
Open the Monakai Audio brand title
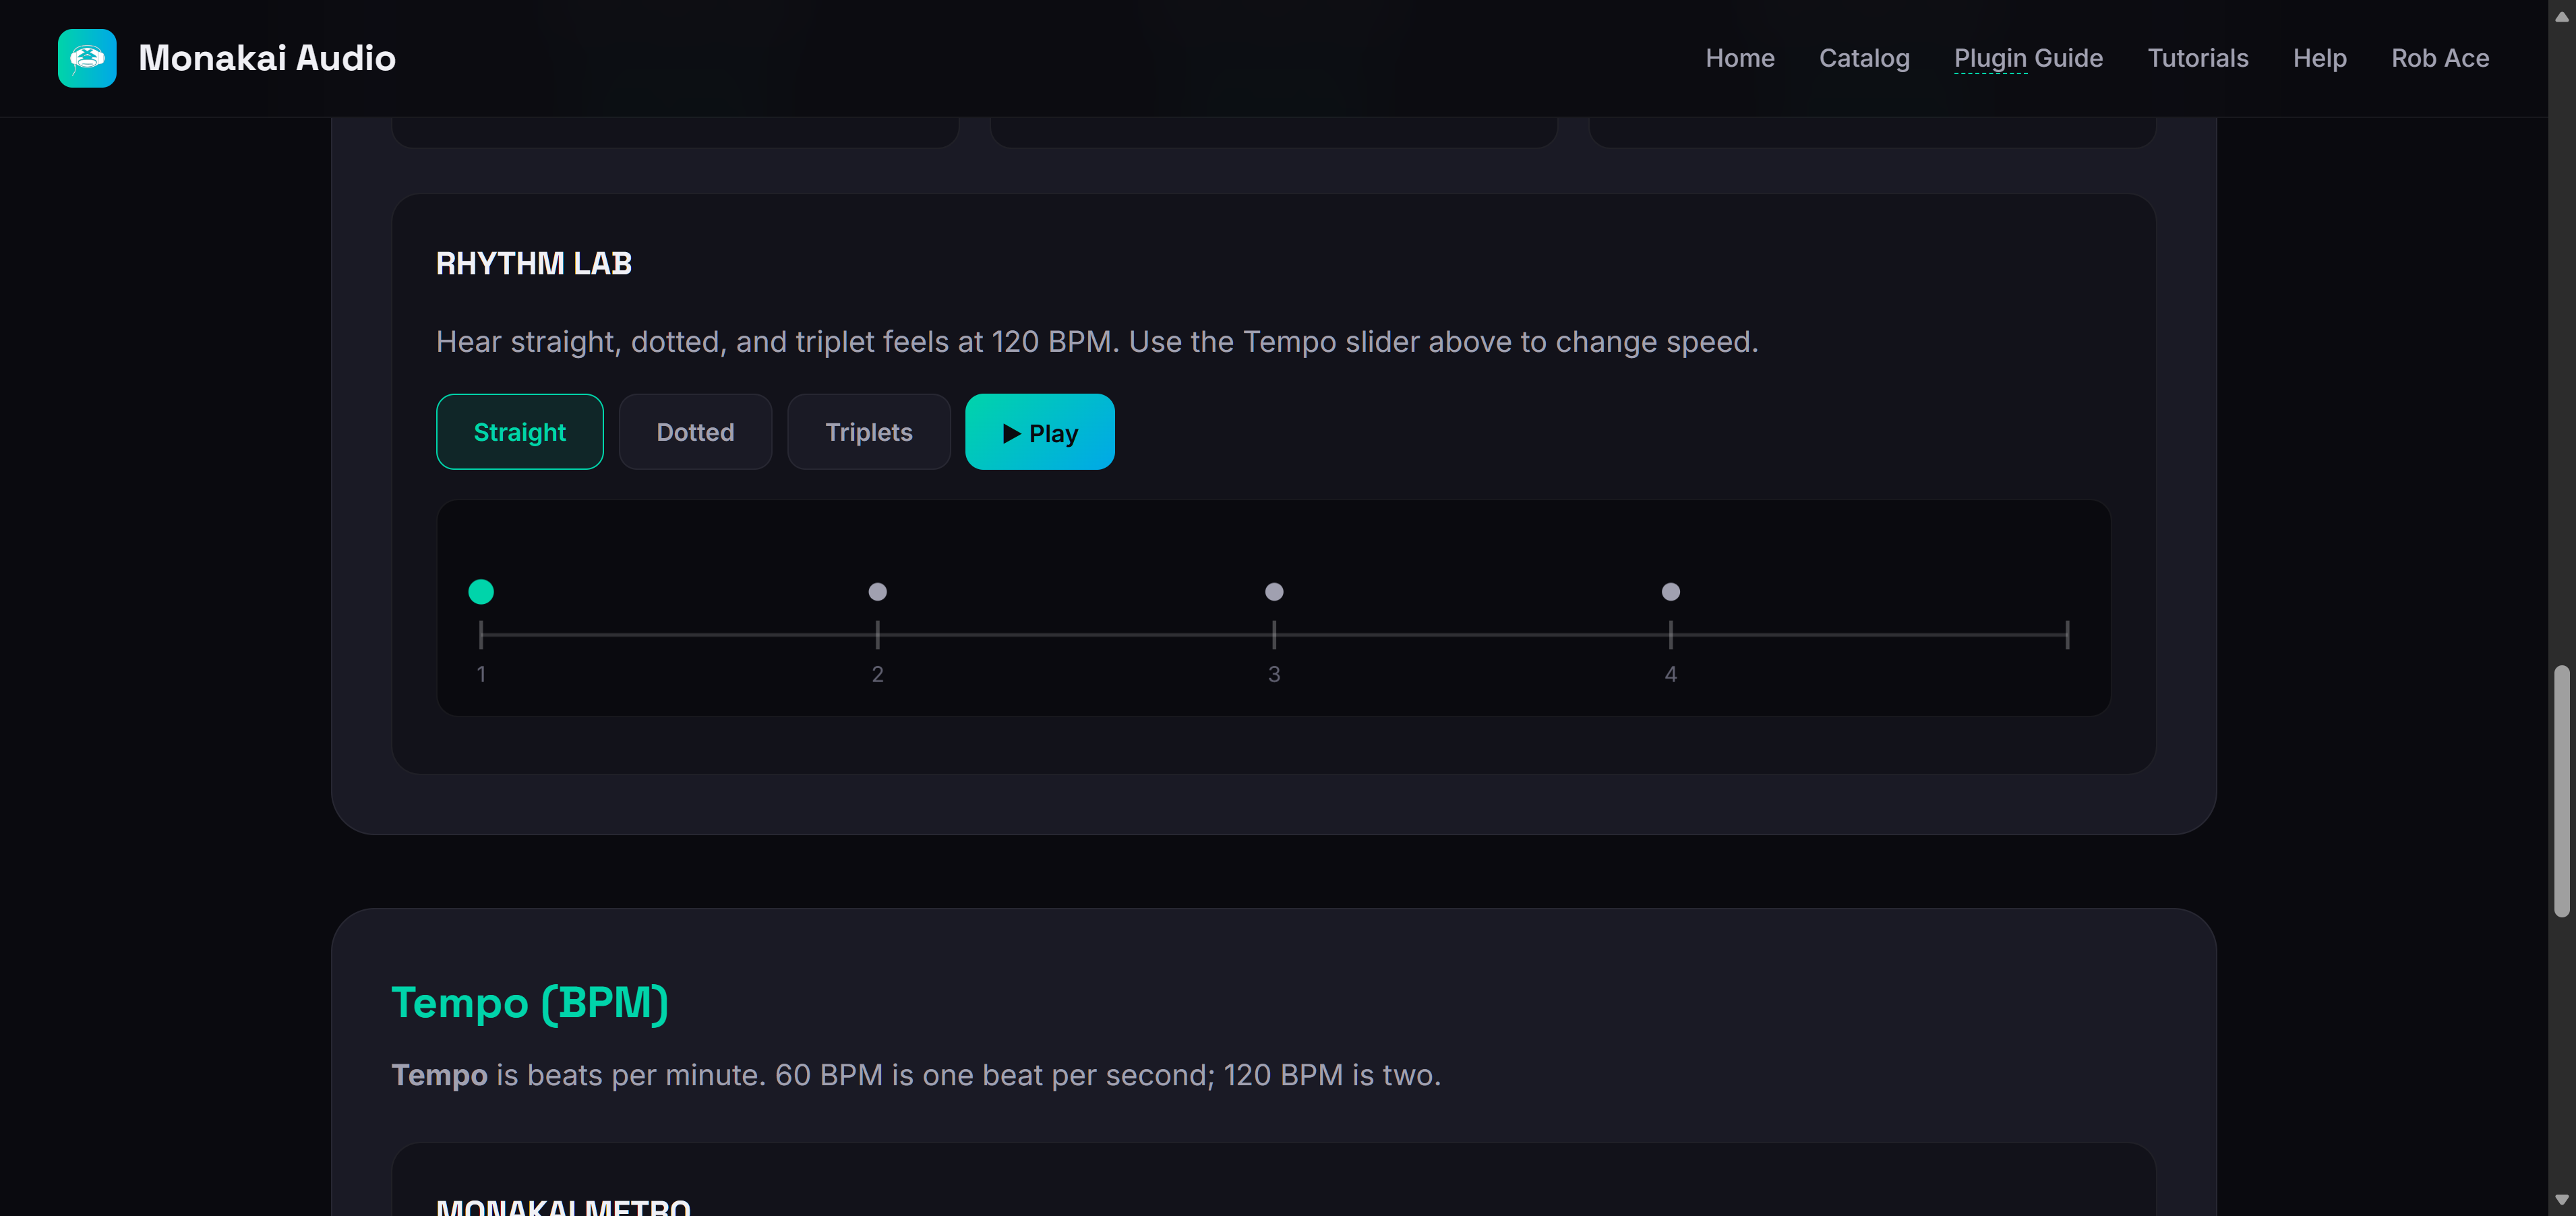coord(267,58)
